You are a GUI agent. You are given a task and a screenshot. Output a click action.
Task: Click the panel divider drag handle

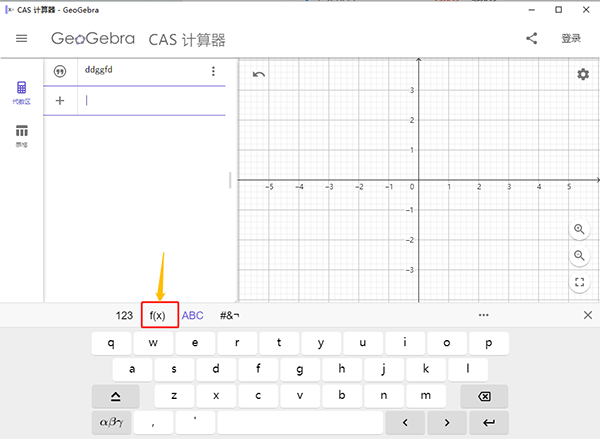pyautogui.click(x=230, y=180)
